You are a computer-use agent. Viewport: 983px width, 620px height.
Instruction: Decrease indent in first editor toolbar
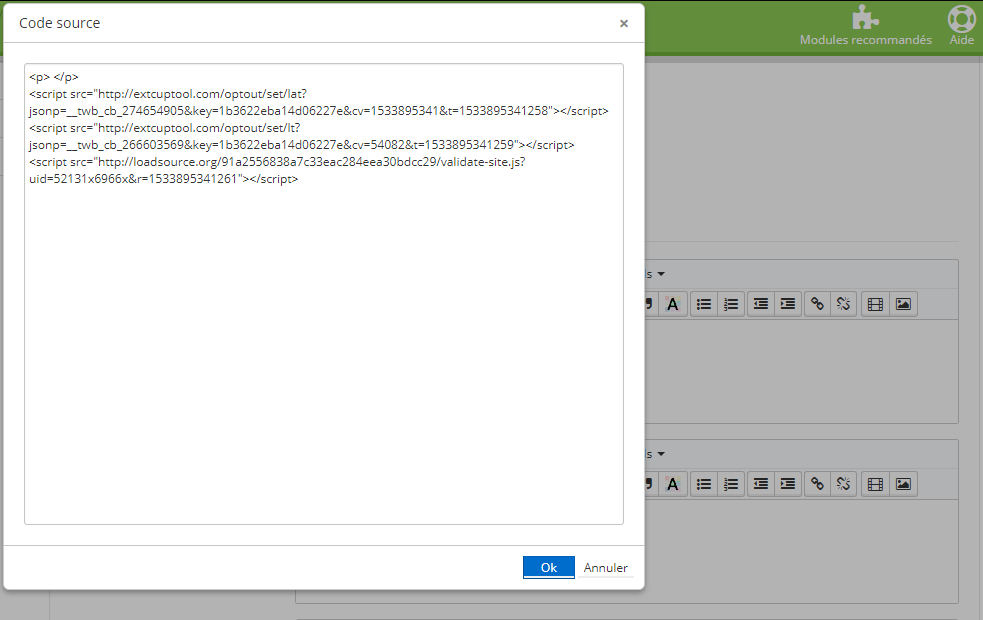click(761, 305)
